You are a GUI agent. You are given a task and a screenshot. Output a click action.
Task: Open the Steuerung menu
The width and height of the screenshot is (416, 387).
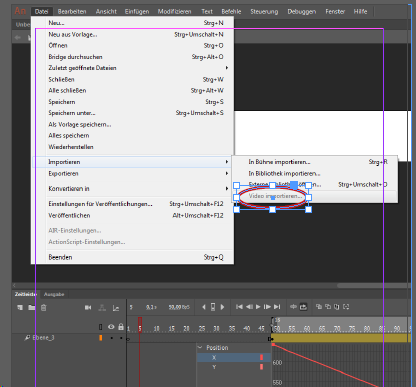coord(264,12)
